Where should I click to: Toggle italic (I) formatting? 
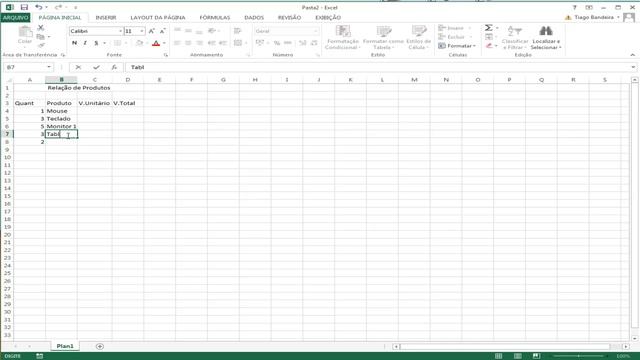pyautogui.click(x=85, y=43)
